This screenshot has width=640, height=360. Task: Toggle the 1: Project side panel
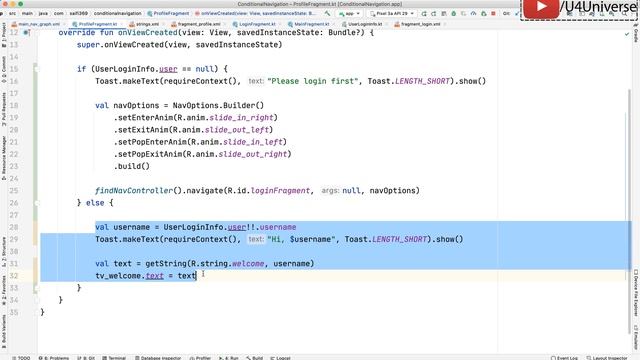[4, 35]
